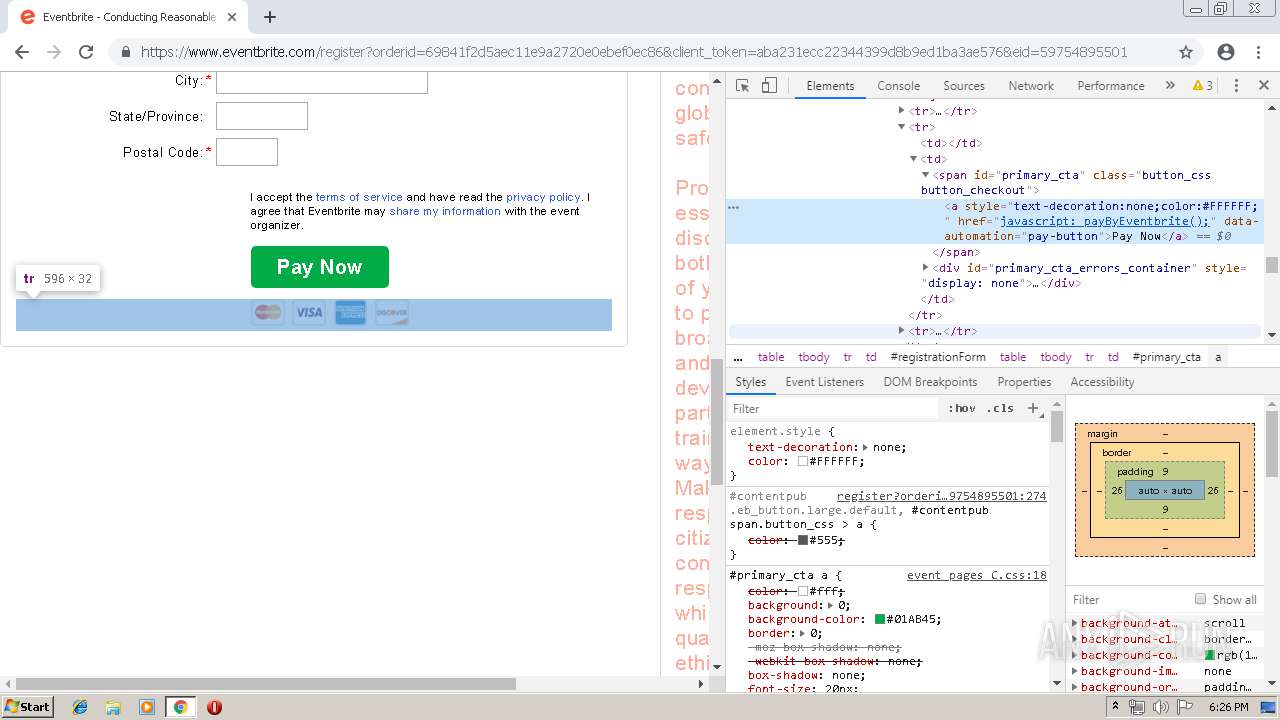Open media player from the taskbar
The width and height of the screenshot is (1280, 720).
coord(147,707)
